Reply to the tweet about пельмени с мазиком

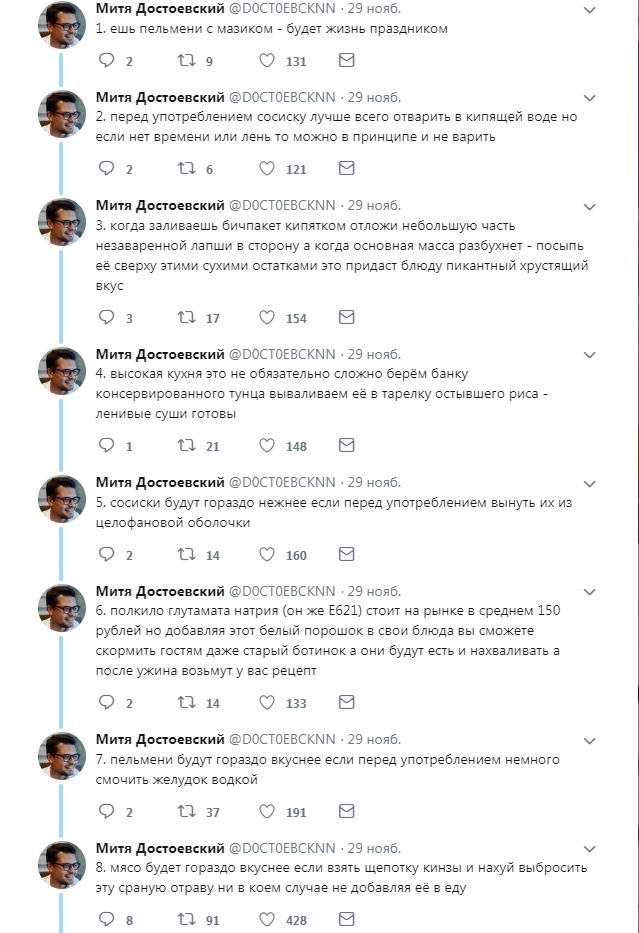(x=107, y=61)
